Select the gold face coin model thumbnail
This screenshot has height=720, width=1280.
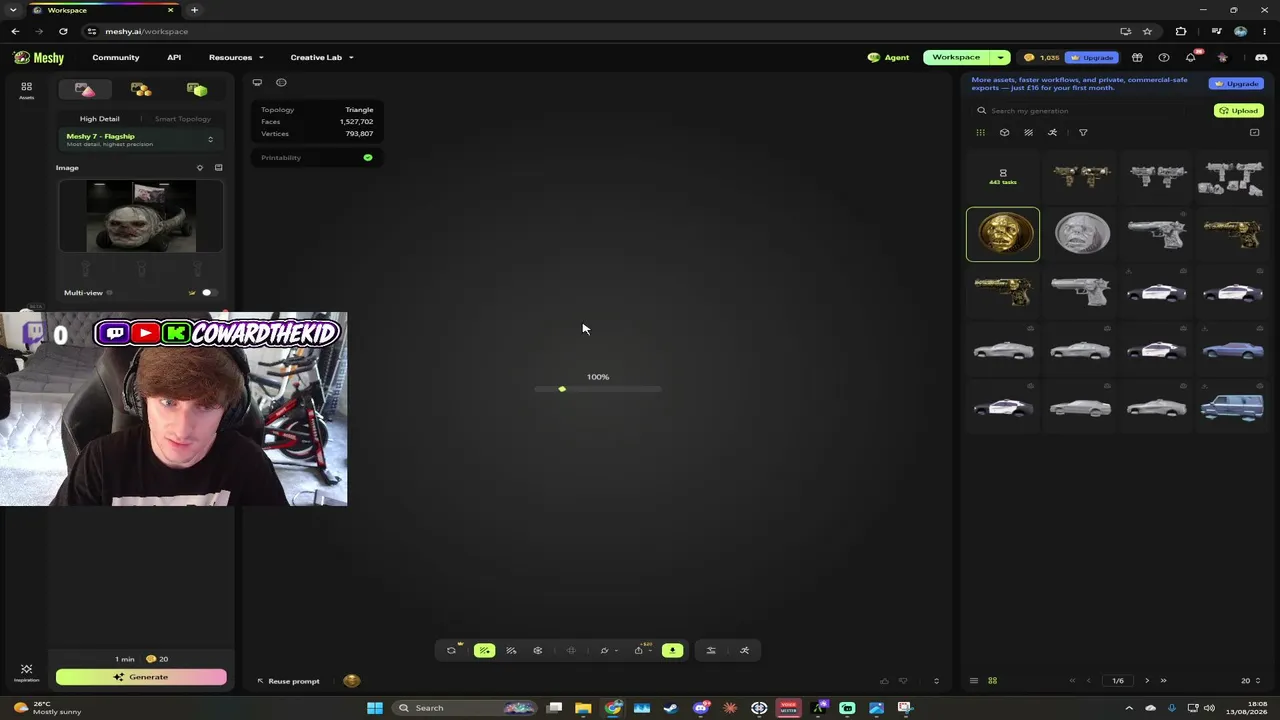1003,234
